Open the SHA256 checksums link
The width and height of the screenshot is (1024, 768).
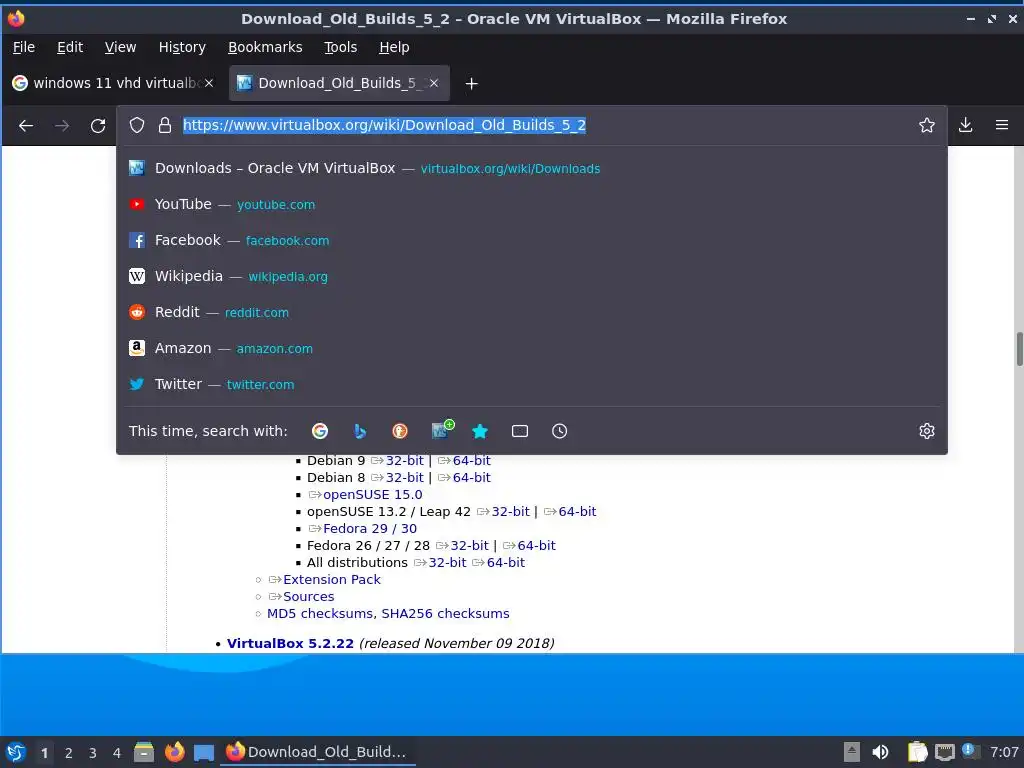coord(445,613)
